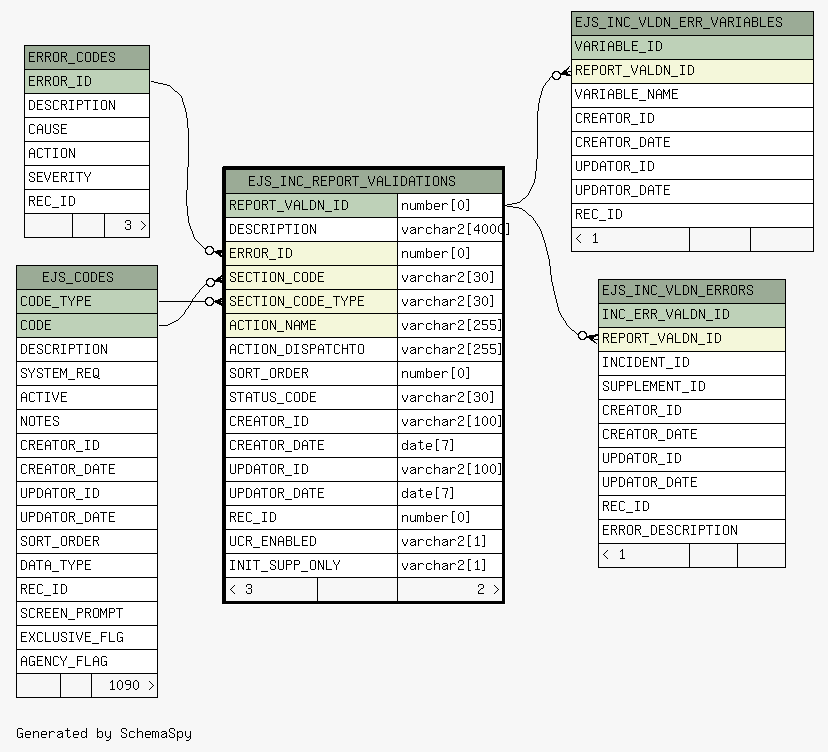Select the AGENCY_FLAG column in EJS_CODES
The image size is (828, 752).
click(x=87, y=661)
